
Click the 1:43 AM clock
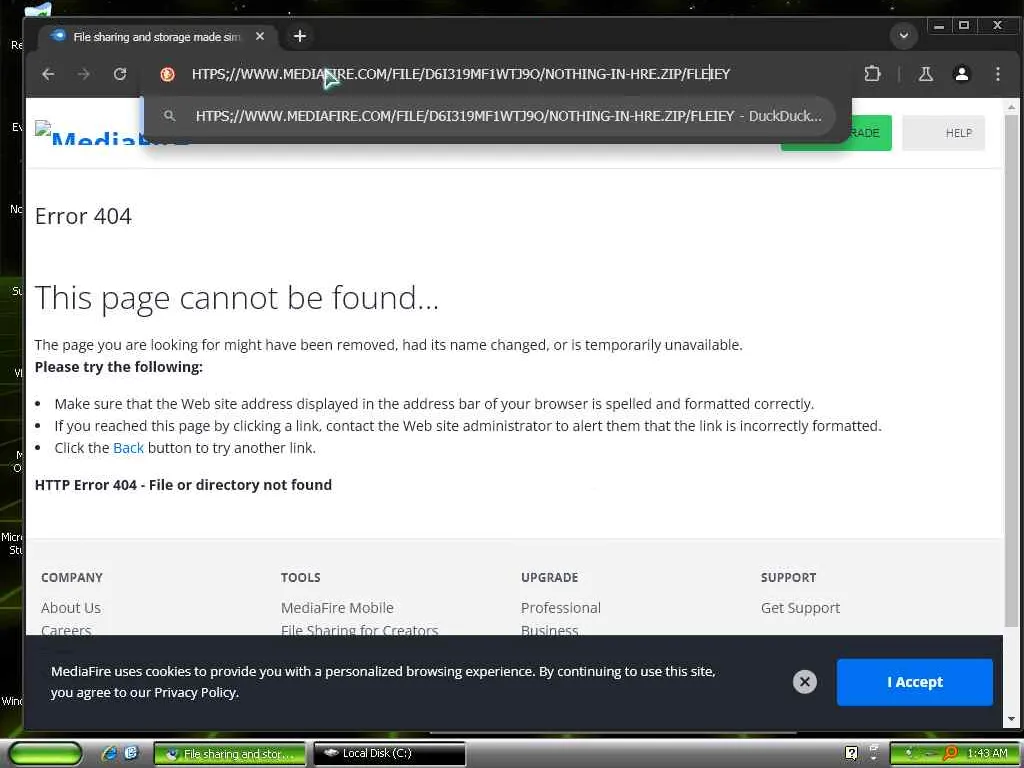pos(987,754)
